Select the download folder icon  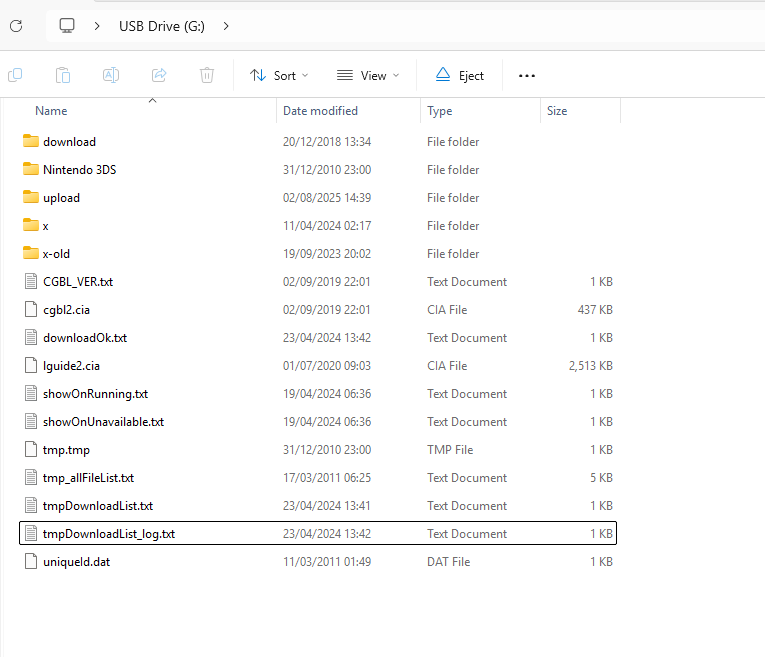coord(30,142)
